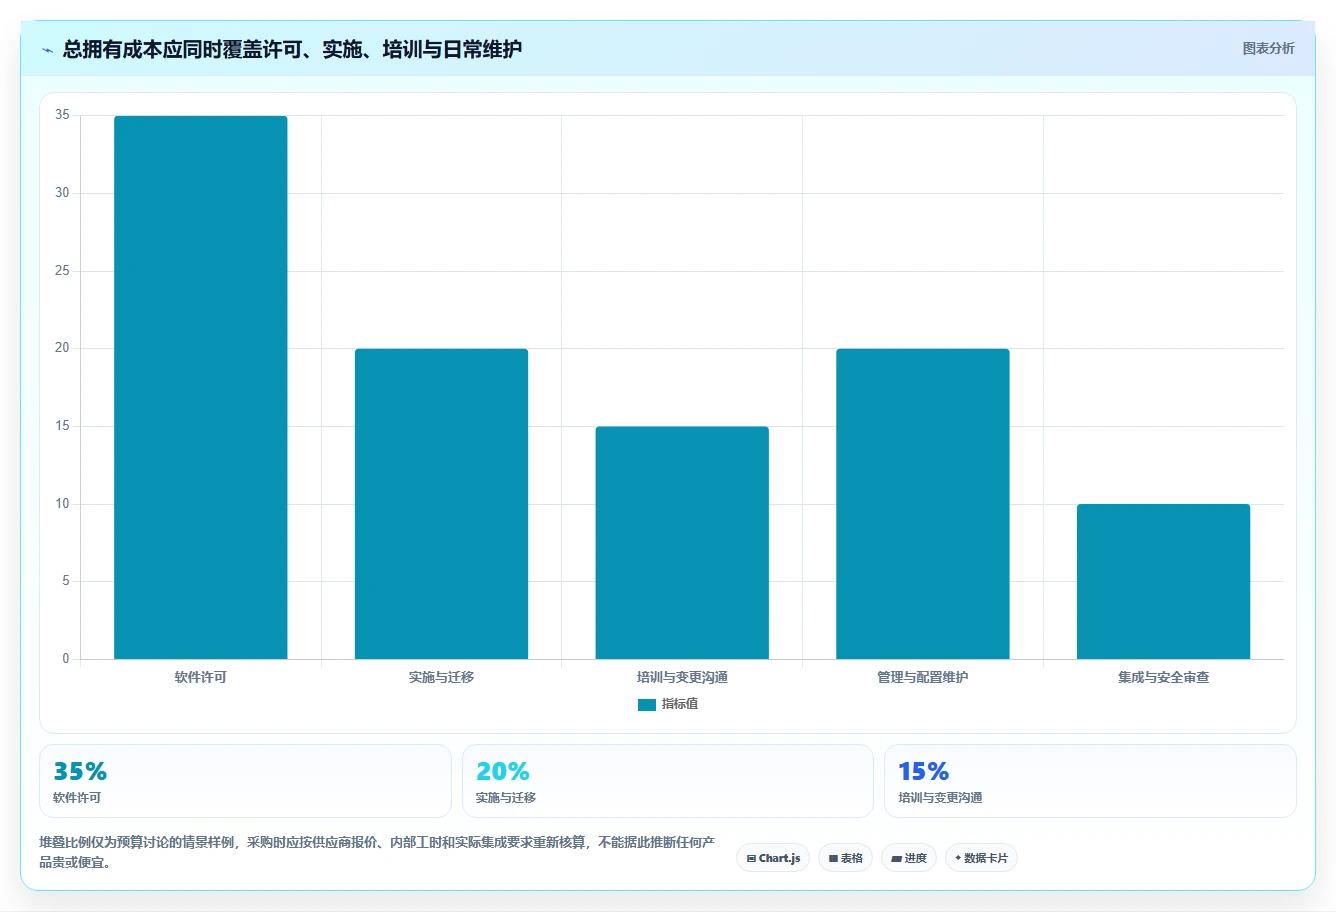Click the 图表分析 label in header

pyautogui.click(x=1268, y=48)
